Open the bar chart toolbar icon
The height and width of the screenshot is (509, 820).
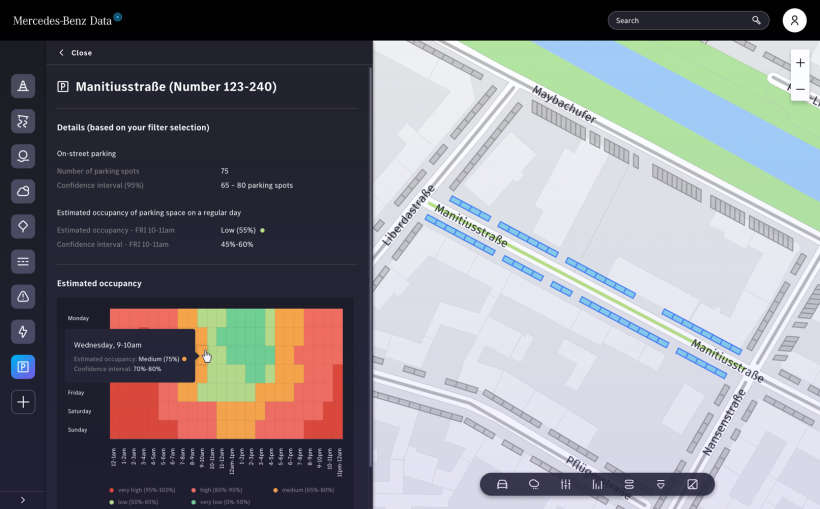click(597, 484)
